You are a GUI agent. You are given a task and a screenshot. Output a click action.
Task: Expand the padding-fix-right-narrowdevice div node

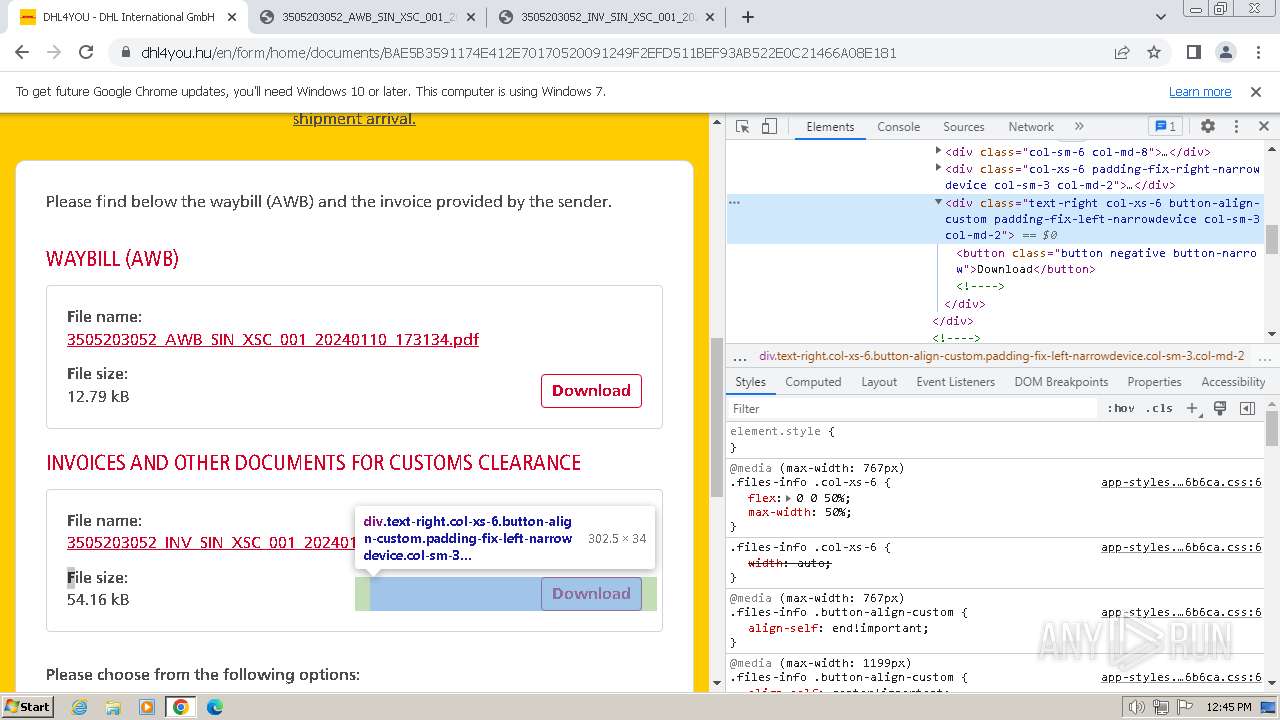click(x=938, y=168)
